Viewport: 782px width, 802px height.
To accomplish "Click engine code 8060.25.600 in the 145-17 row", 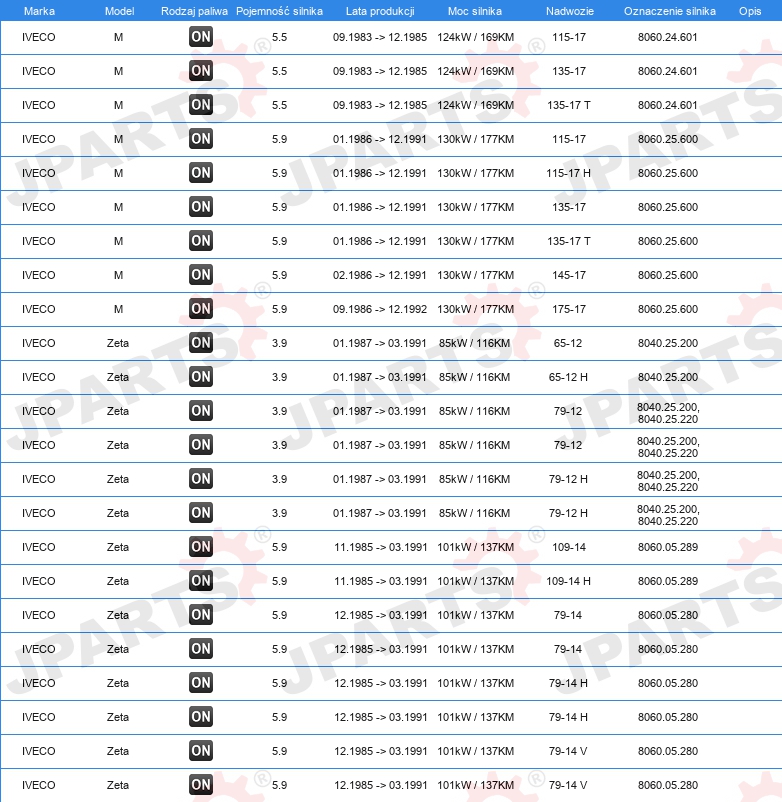I will click(667, 275).
